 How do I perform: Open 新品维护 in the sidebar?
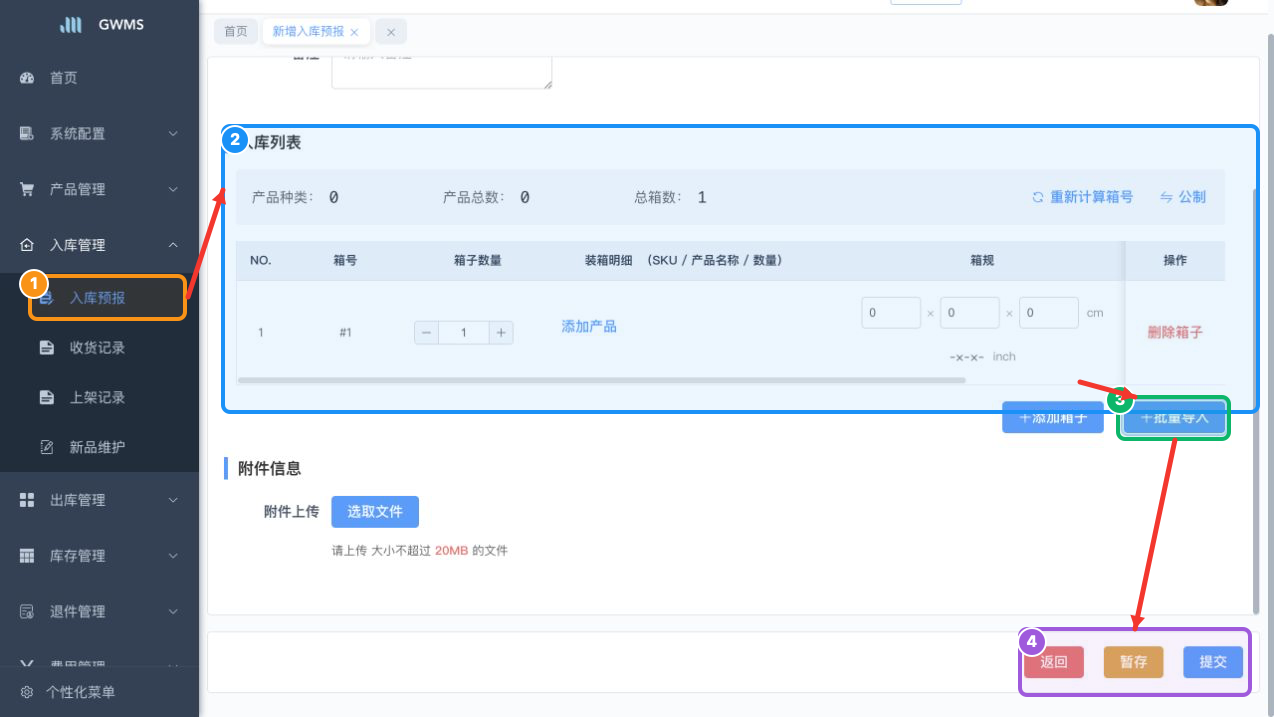tap(99, 447)
